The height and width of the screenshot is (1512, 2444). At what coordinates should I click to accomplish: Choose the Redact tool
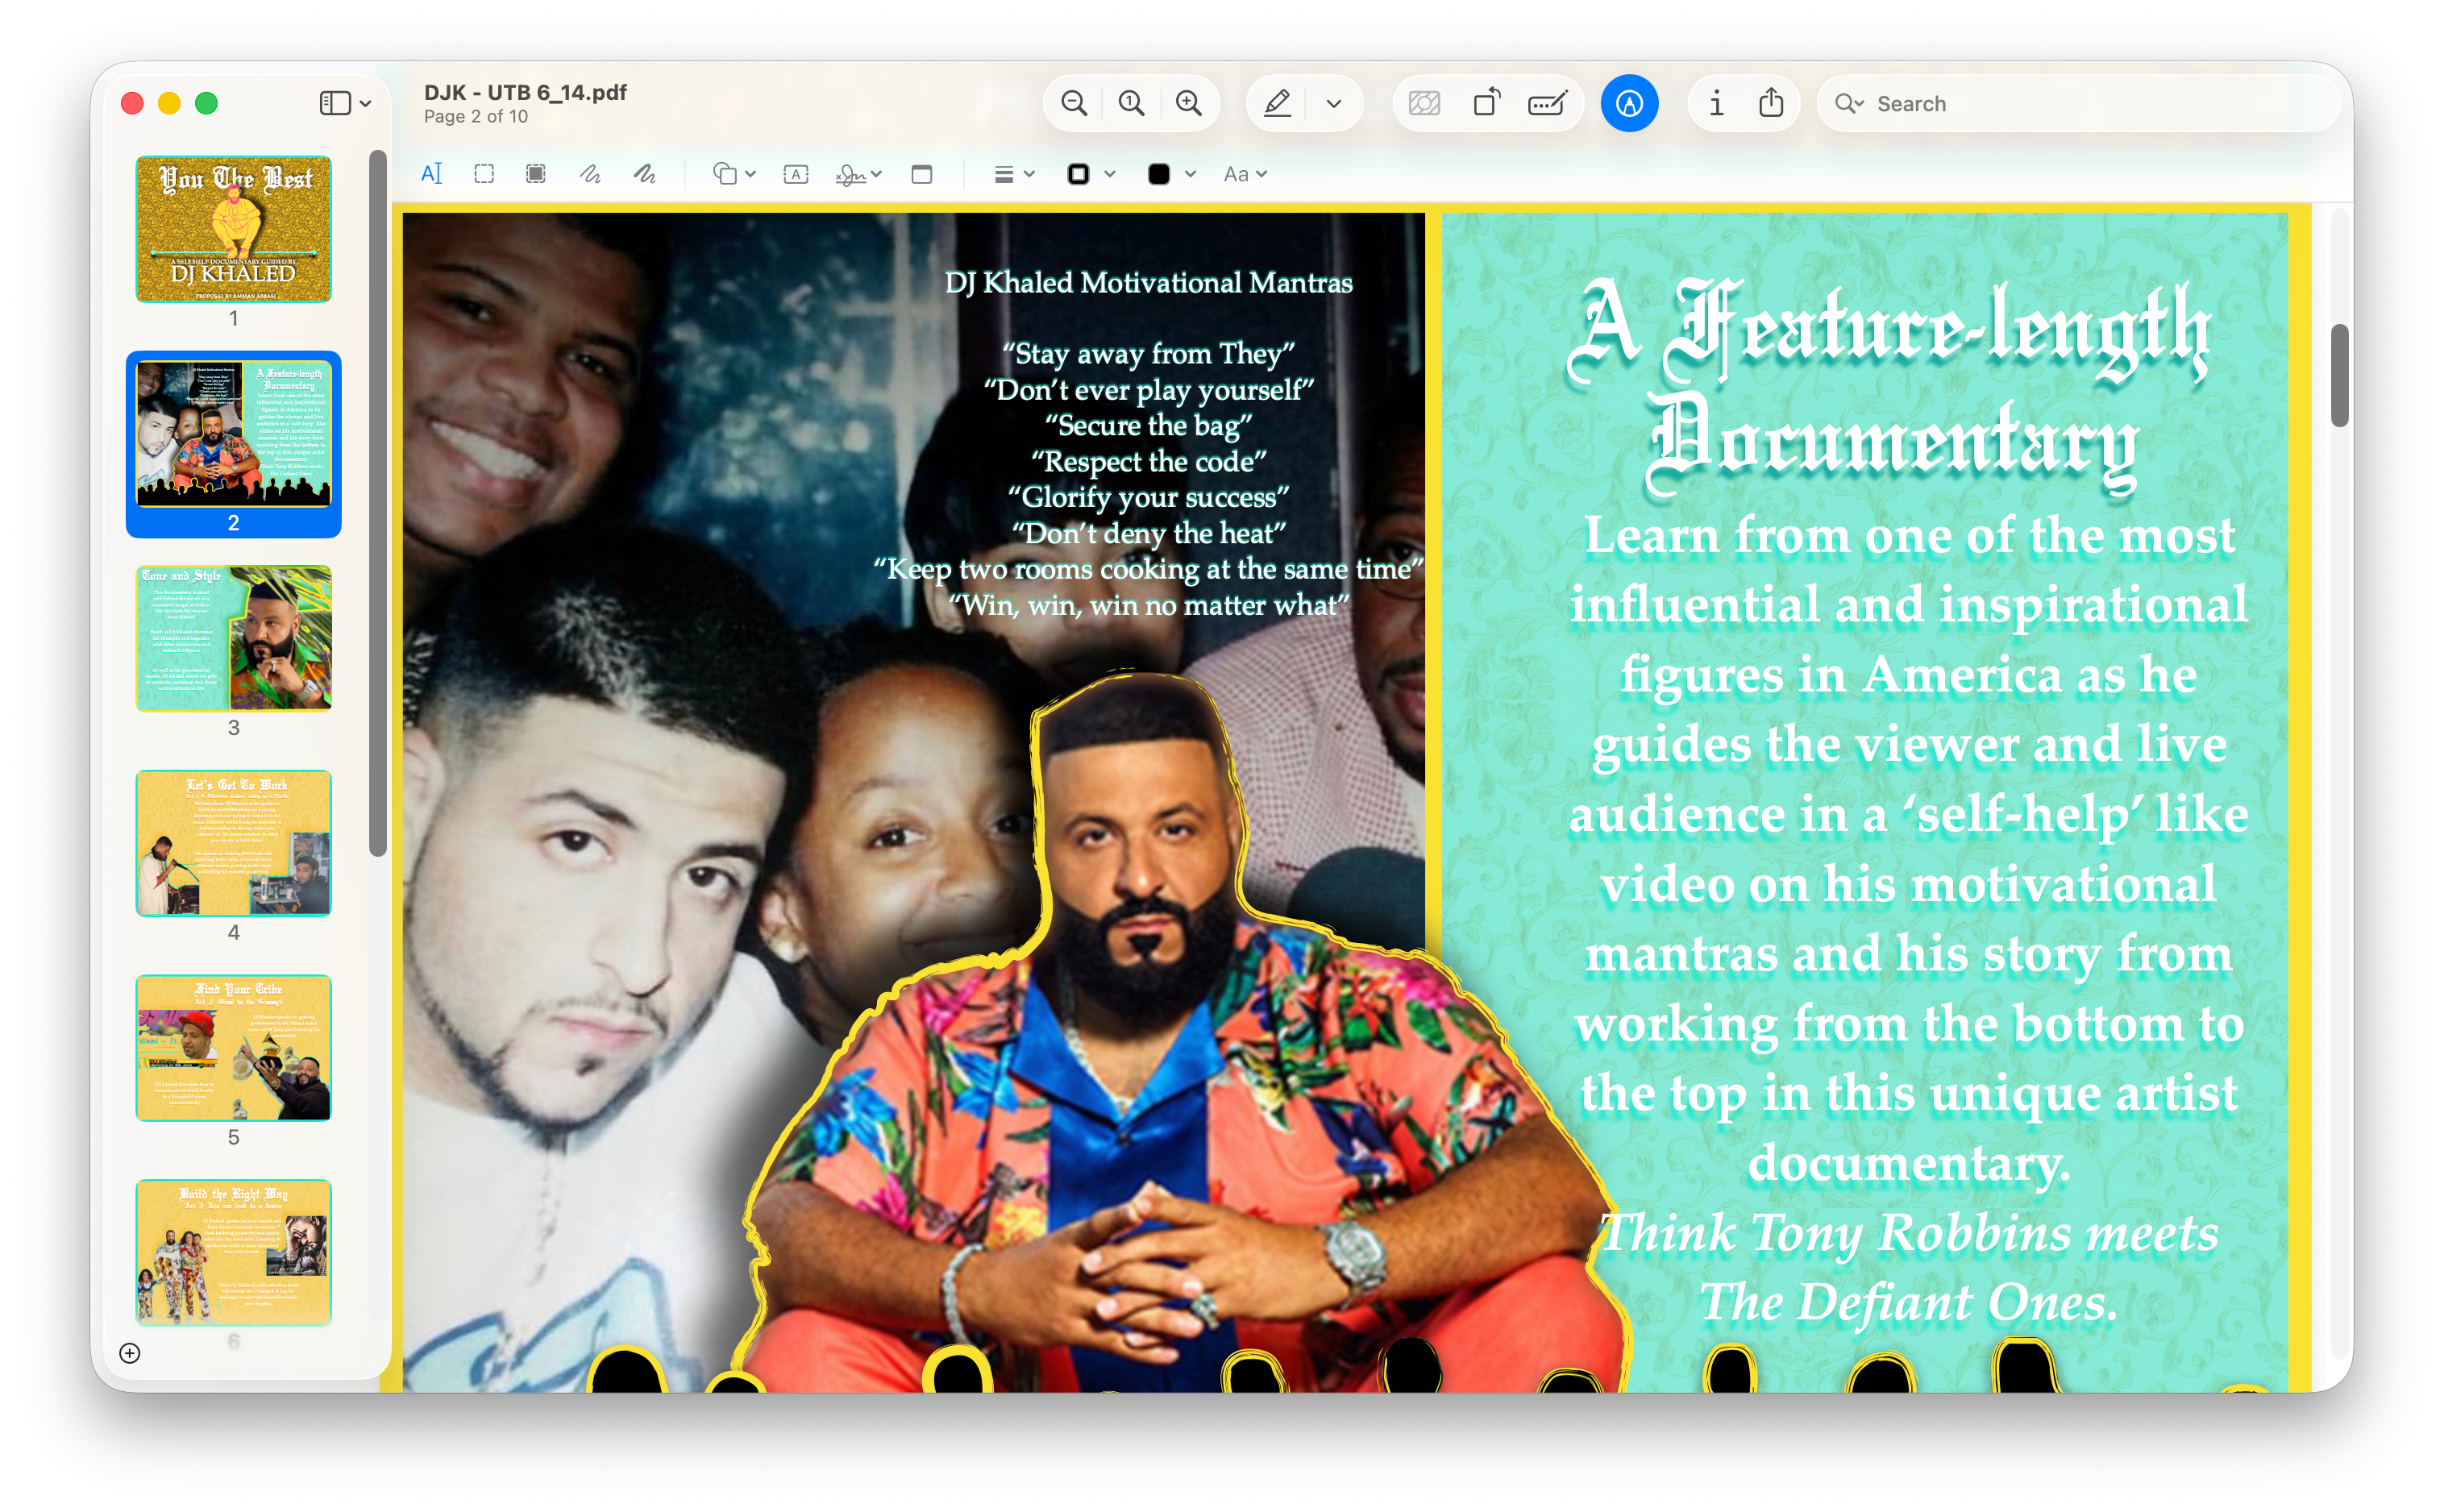click(x=536, y=174)
